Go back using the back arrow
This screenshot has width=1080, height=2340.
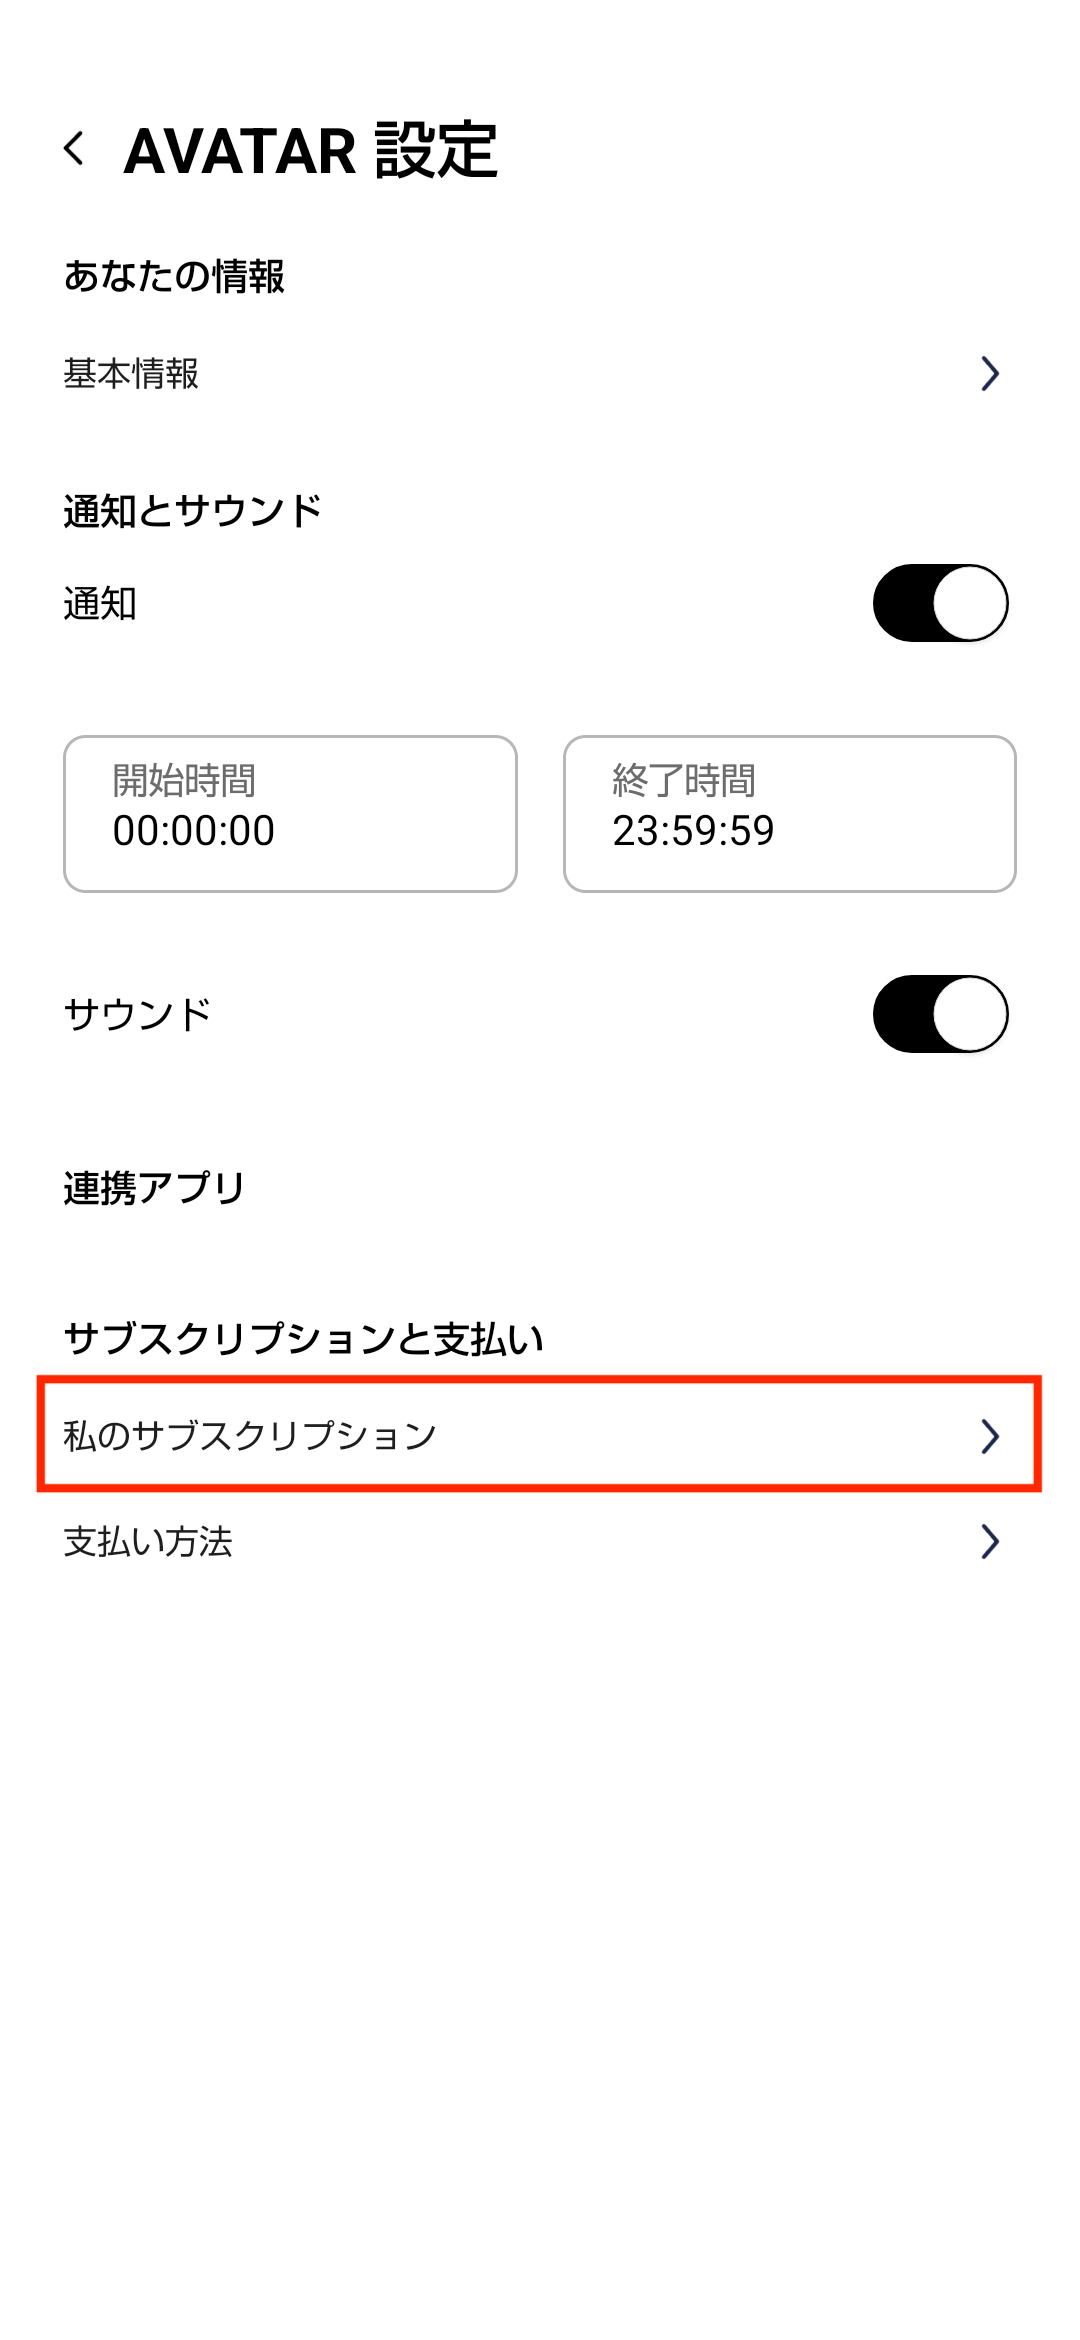click(74, 149)
